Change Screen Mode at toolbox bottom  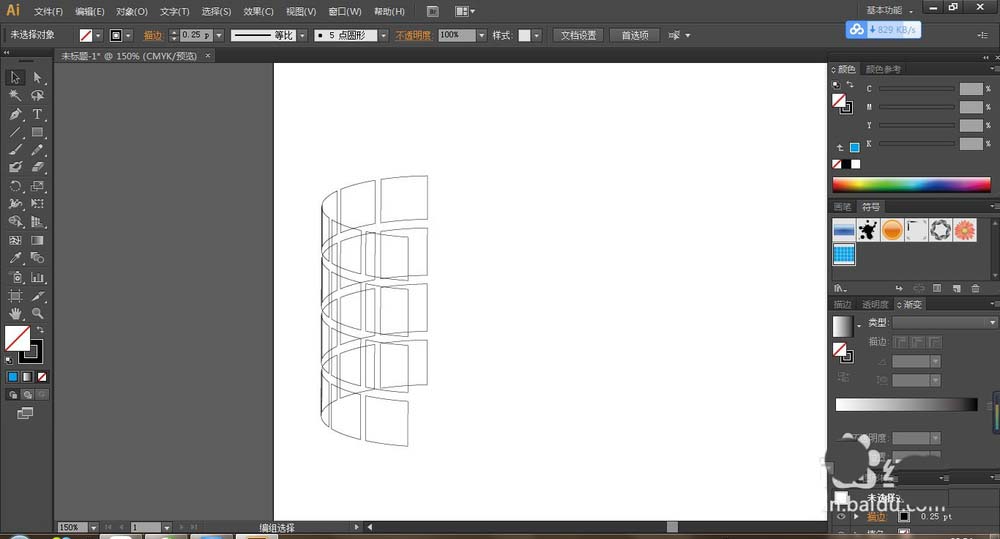pos(25,413)
